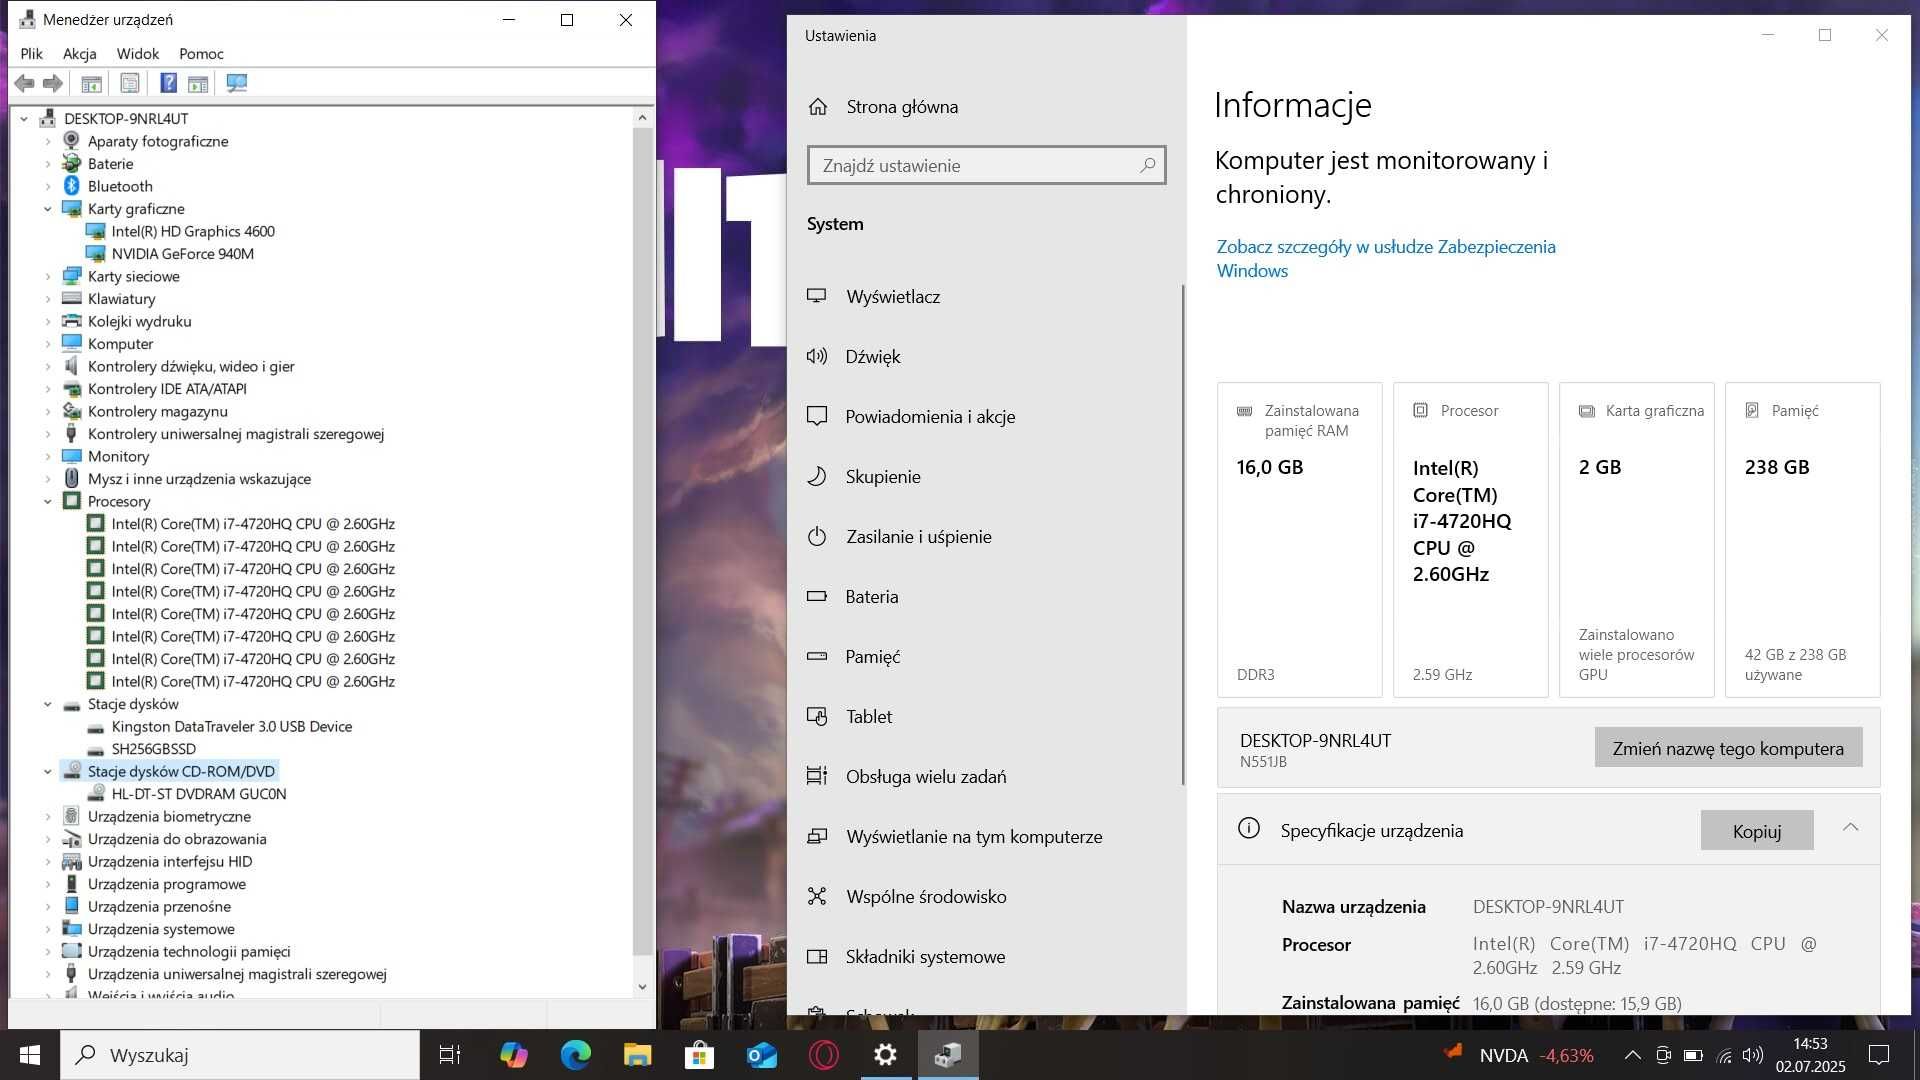Select NVIDIA GeForce 940M device
1920x1080 pixels.
pyautogui.click(x=183, y=254)
